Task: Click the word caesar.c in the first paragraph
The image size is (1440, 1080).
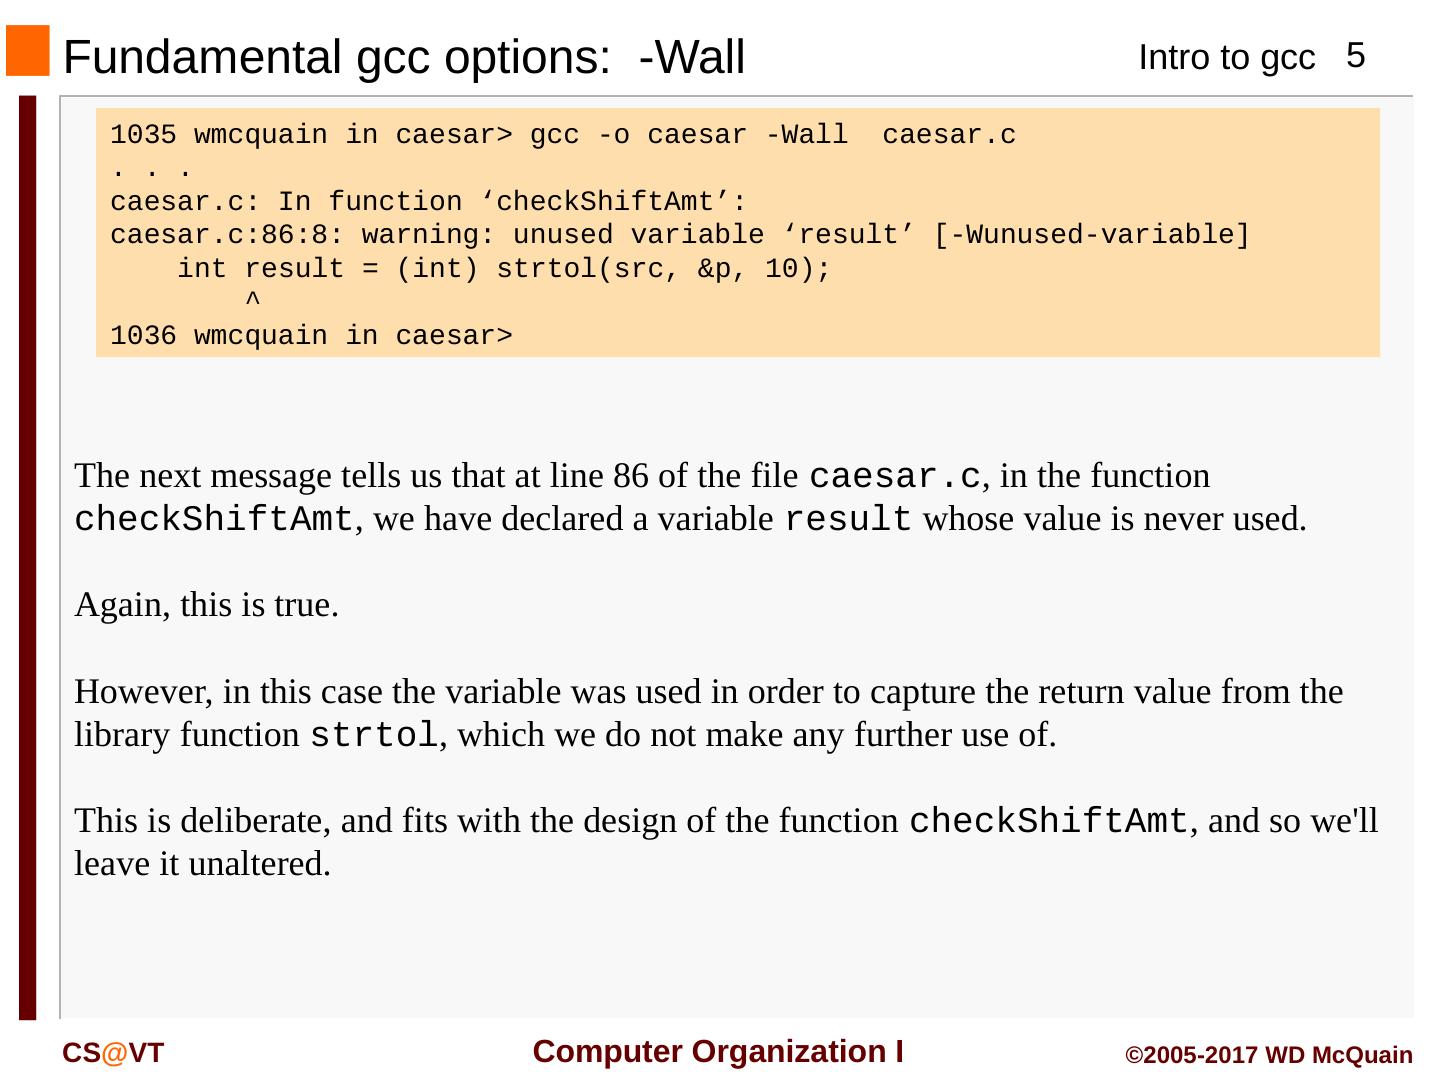Action: [894, 477]
